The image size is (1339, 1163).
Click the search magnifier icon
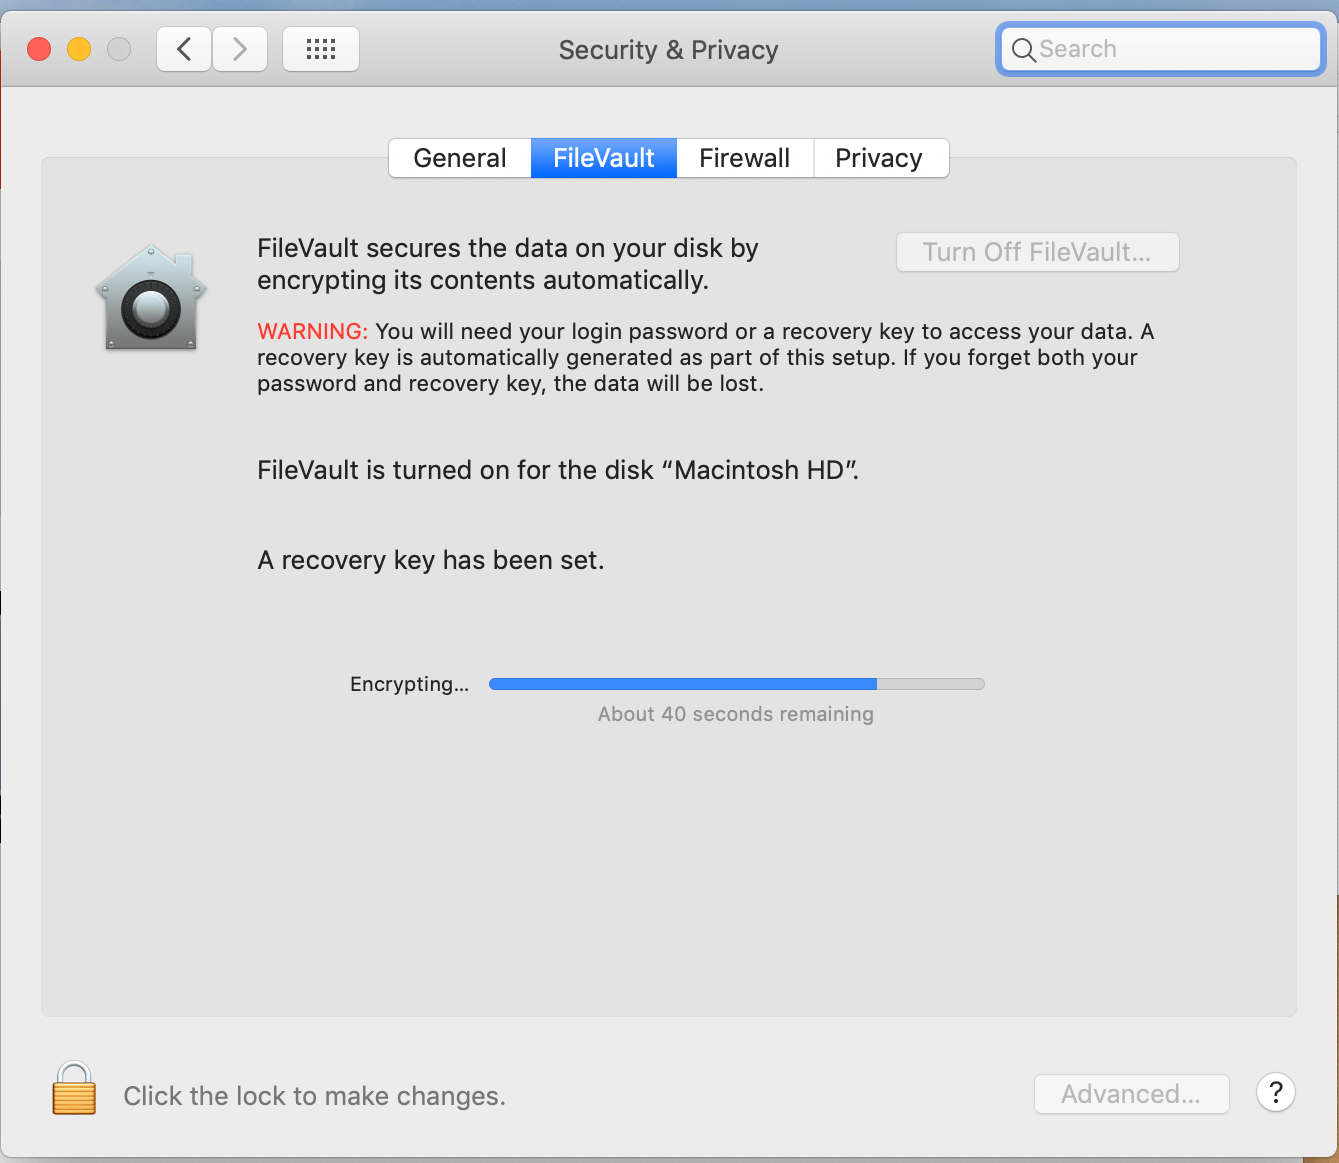(x=1023, y=50)
